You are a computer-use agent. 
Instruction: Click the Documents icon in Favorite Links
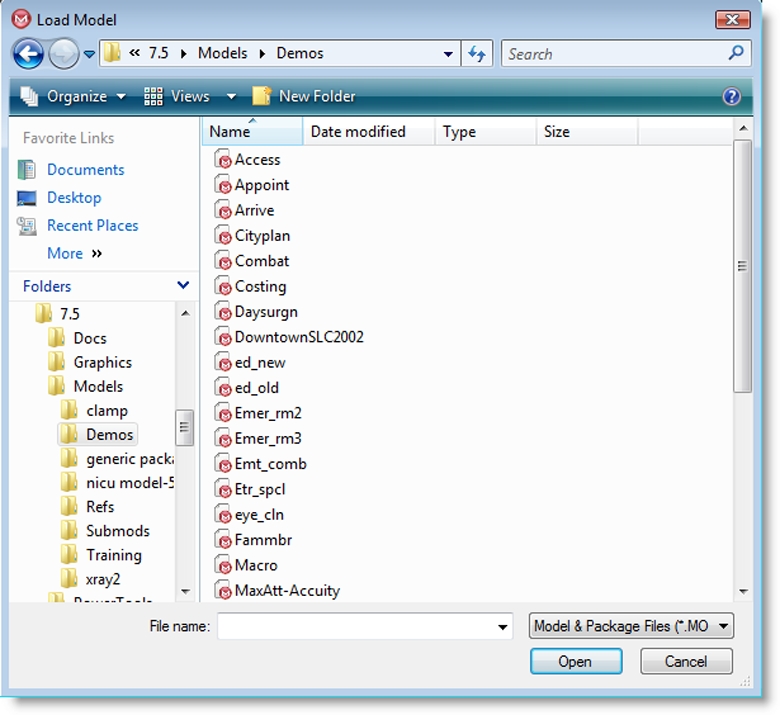pos(27,170)
